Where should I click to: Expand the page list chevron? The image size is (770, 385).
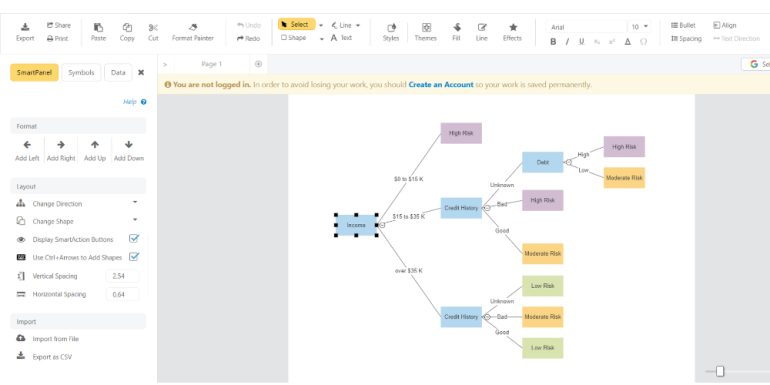coord(165,64)
